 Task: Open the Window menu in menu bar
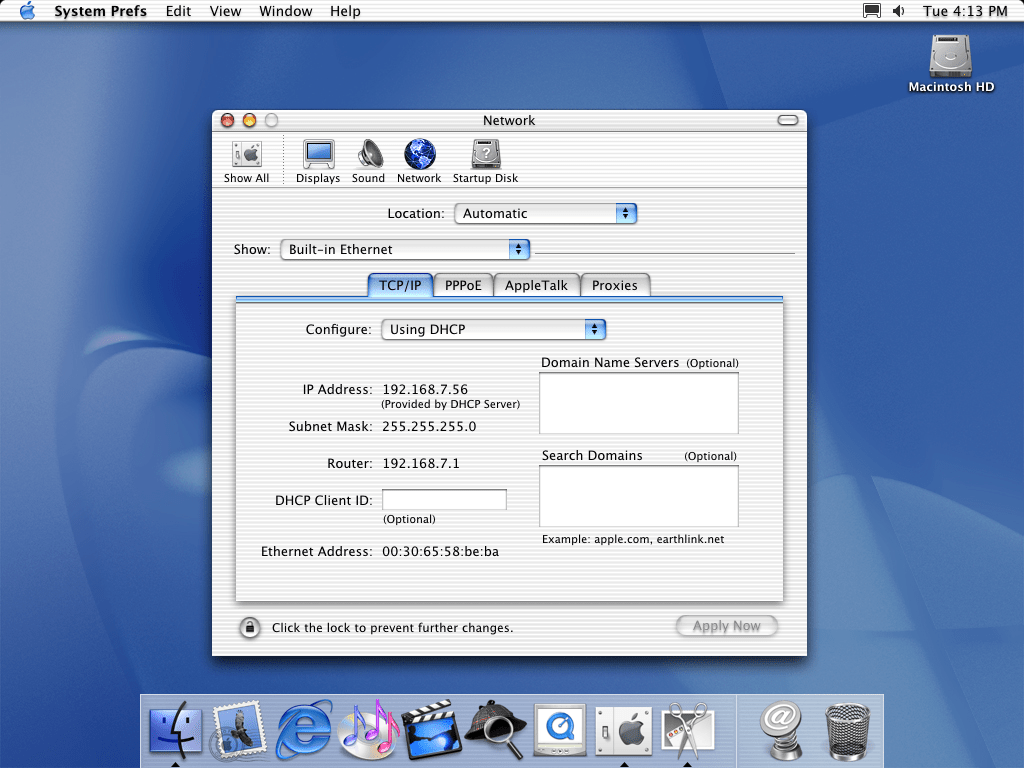(x=285, y=11)
